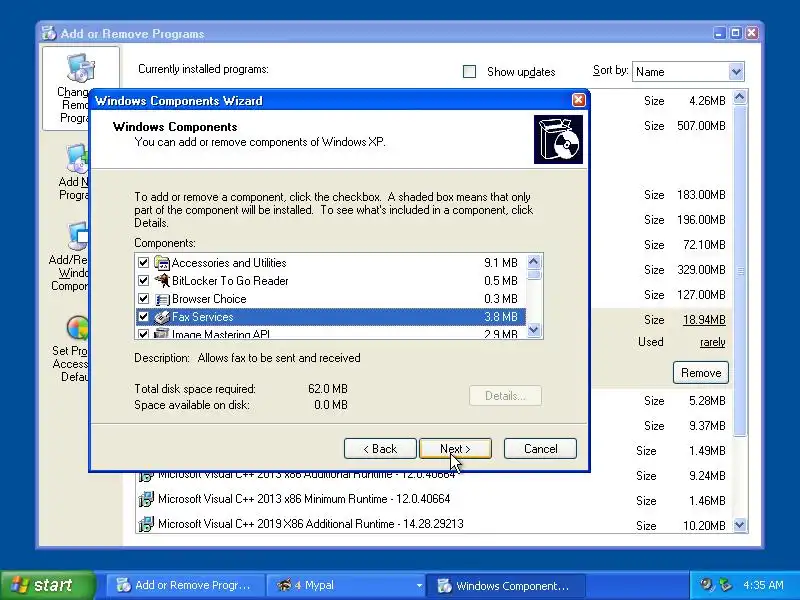
Task: Click the programs list scrollbar thumb
Action: 740,271
